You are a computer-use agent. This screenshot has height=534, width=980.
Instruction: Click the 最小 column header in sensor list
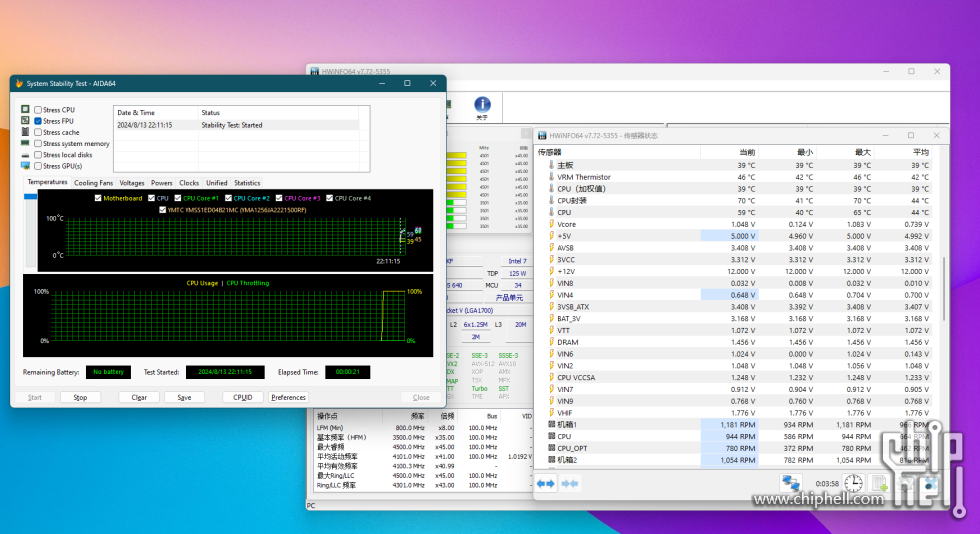click(788, 152)
